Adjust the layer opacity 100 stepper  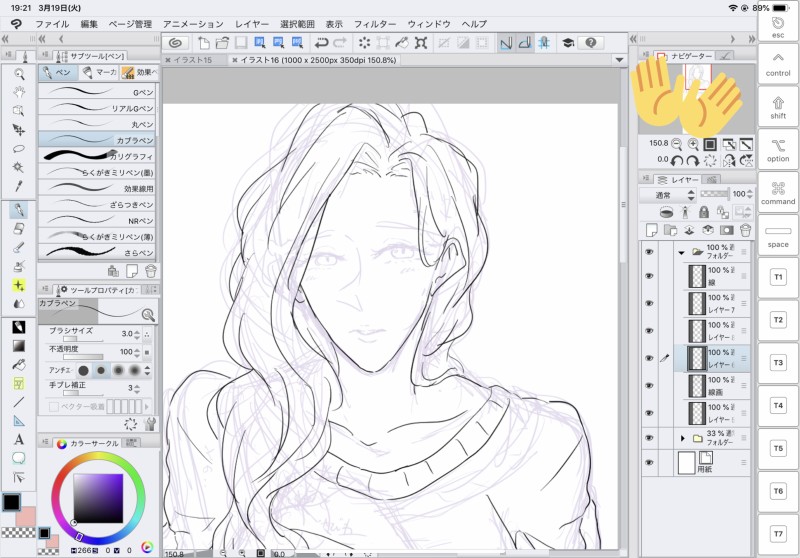(749, 194)
